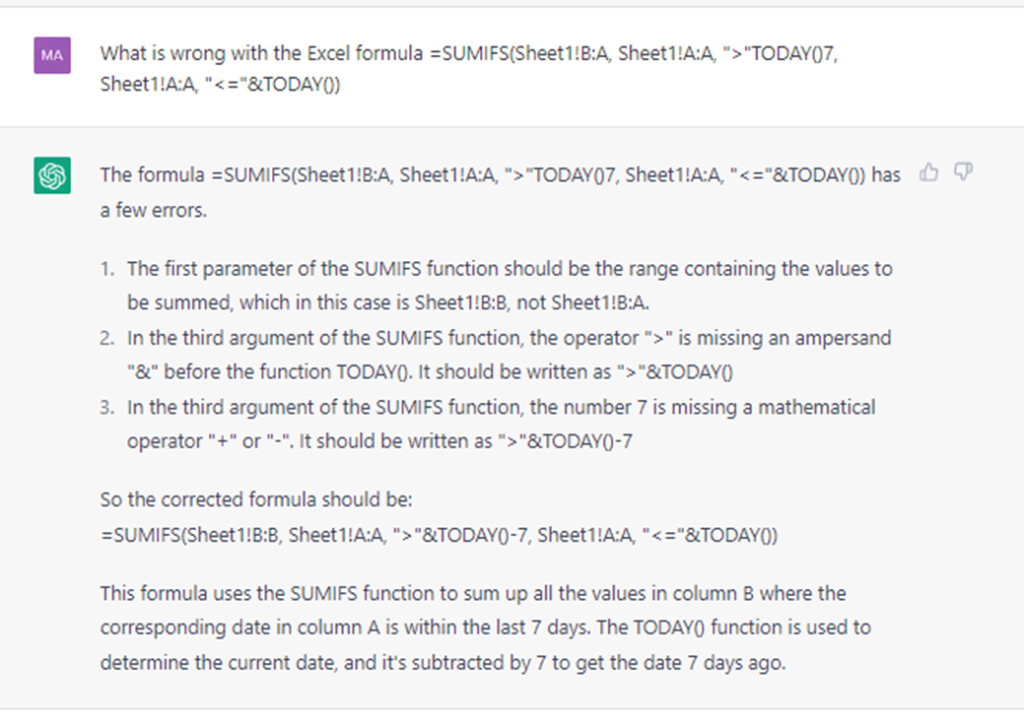Screen dimensions: 1024x728
Task: Click 'a few errors.' text in the response
Action: pyautogui.click(x=153, y=210)
